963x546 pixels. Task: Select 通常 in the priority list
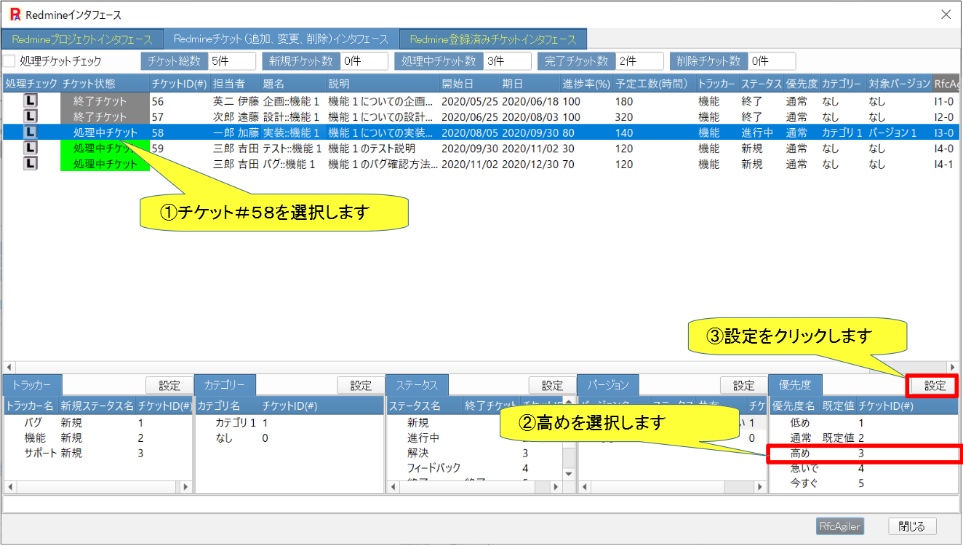click(864, 438)
